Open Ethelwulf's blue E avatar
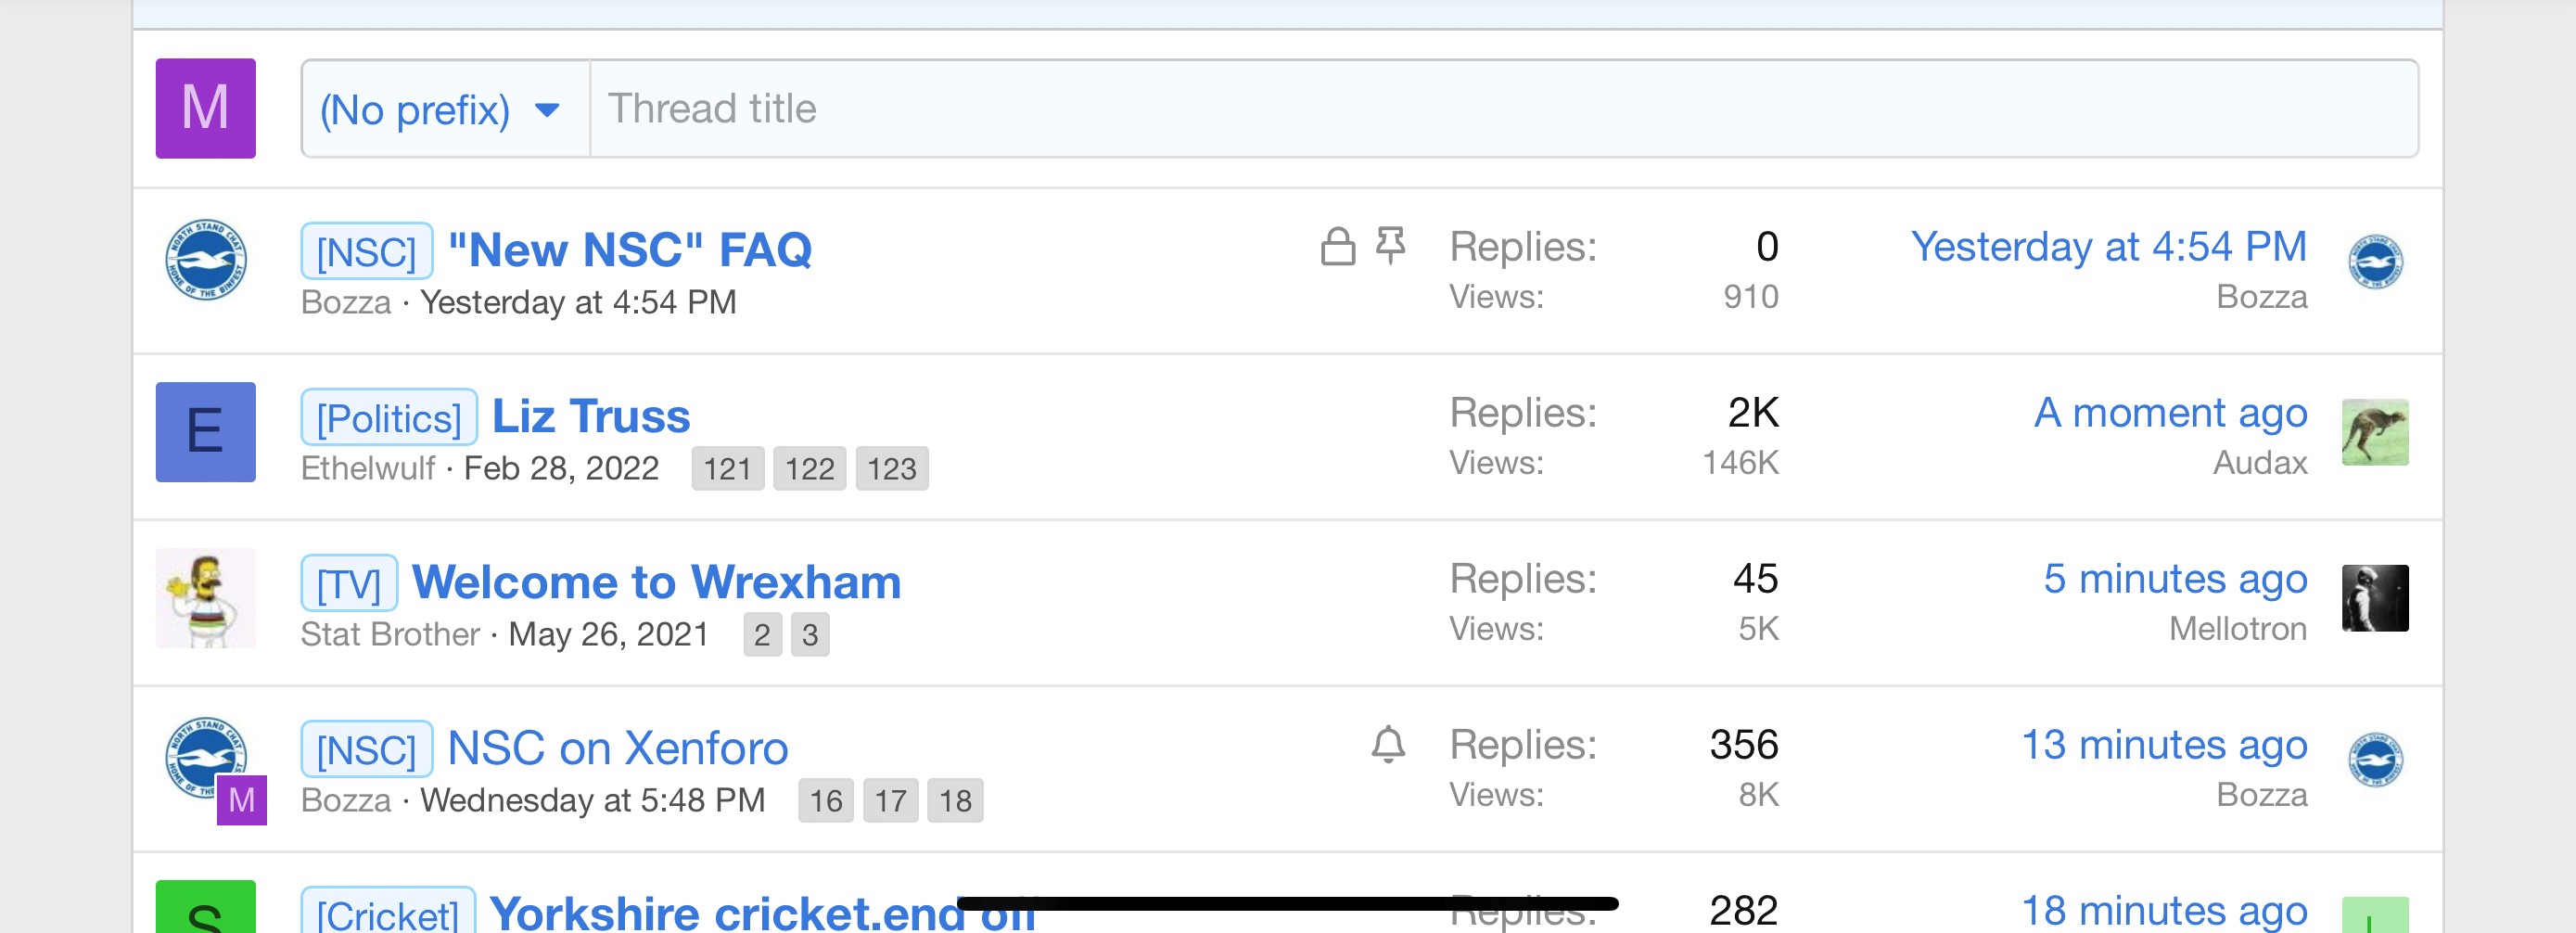 pyautogui.click(x=205, y=432)
